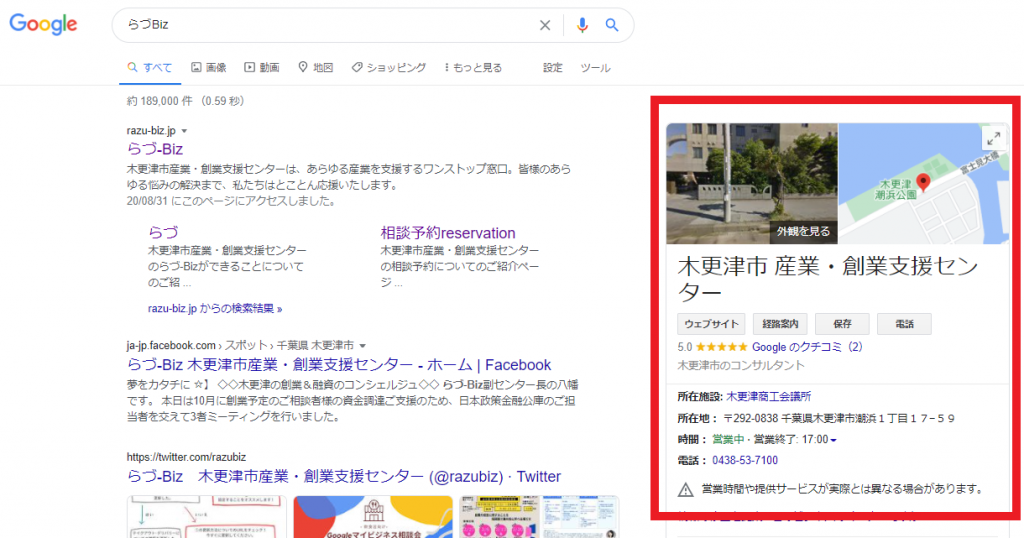
Task: Open the Facebook result for らづ-Biz
Action: [339, 365]
